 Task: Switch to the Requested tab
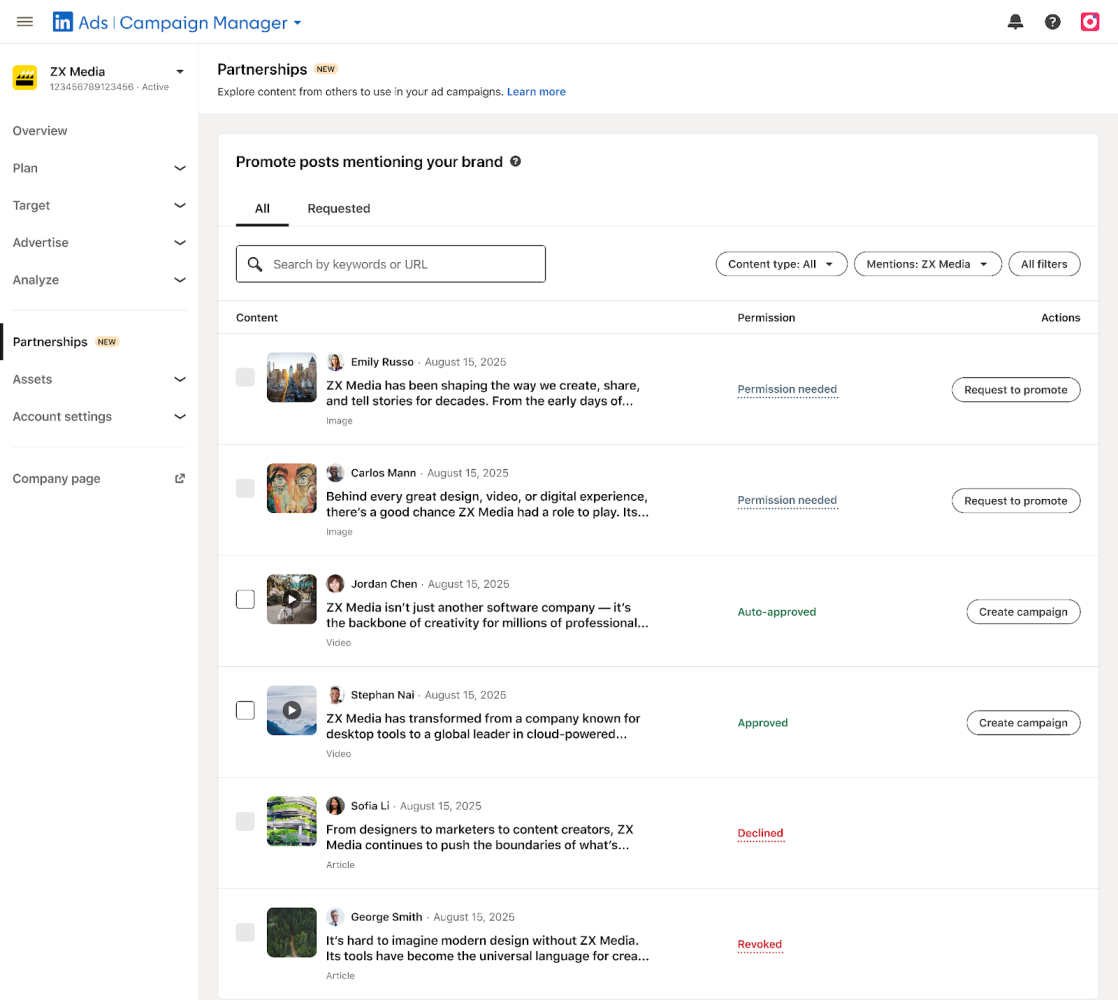tap(338, 208)
